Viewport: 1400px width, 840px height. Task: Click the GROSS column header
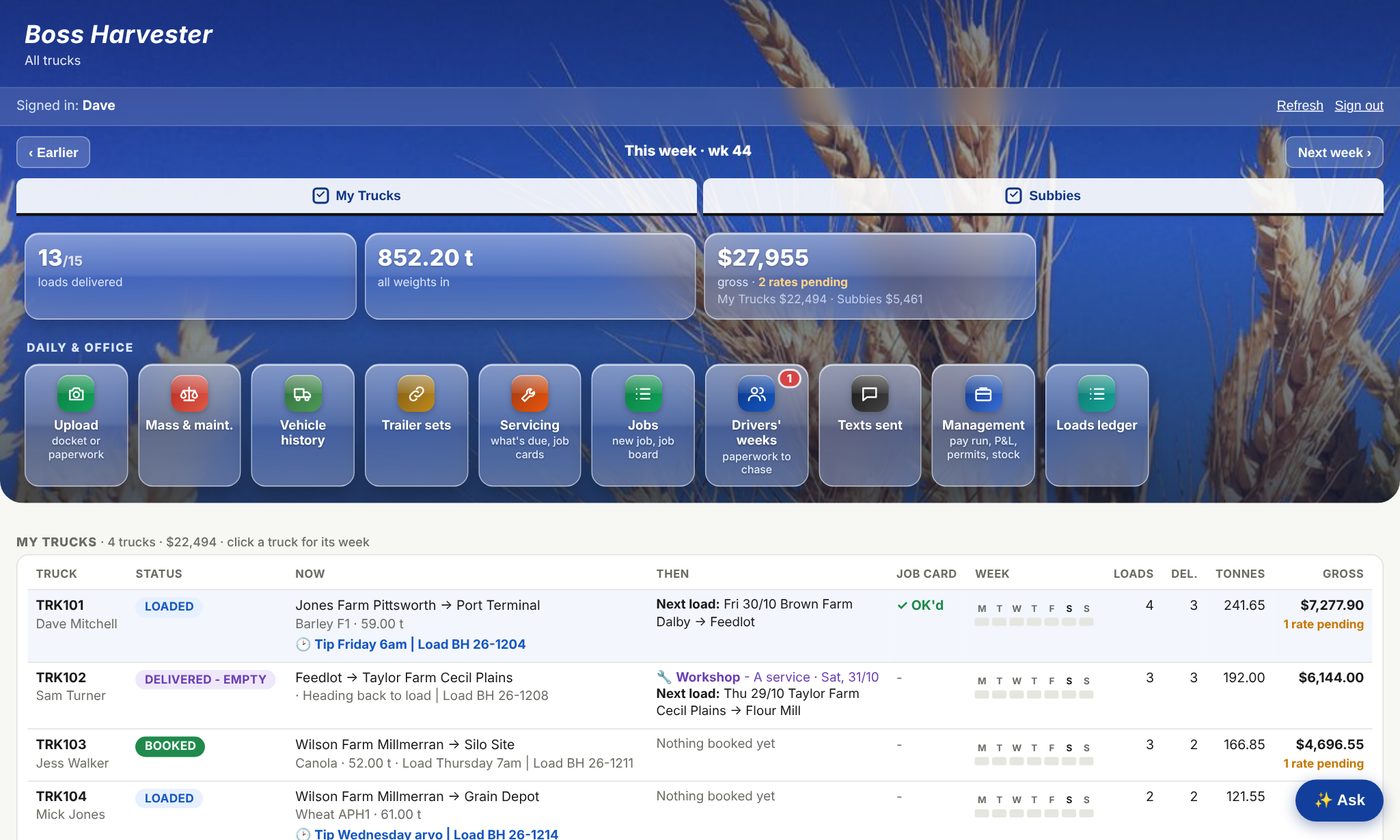coord(1343,574)
